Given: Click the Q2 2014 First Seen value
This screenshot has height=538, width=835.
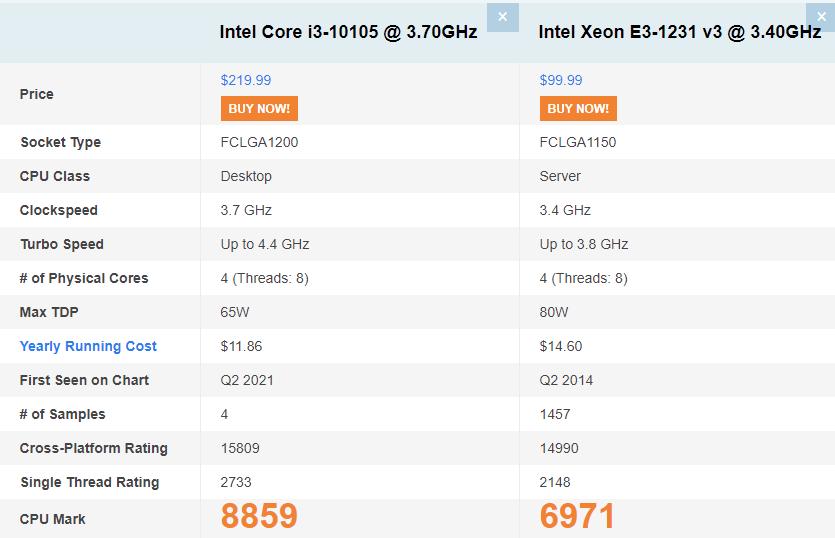Looking at the screenshot, I should pos(567,380).
